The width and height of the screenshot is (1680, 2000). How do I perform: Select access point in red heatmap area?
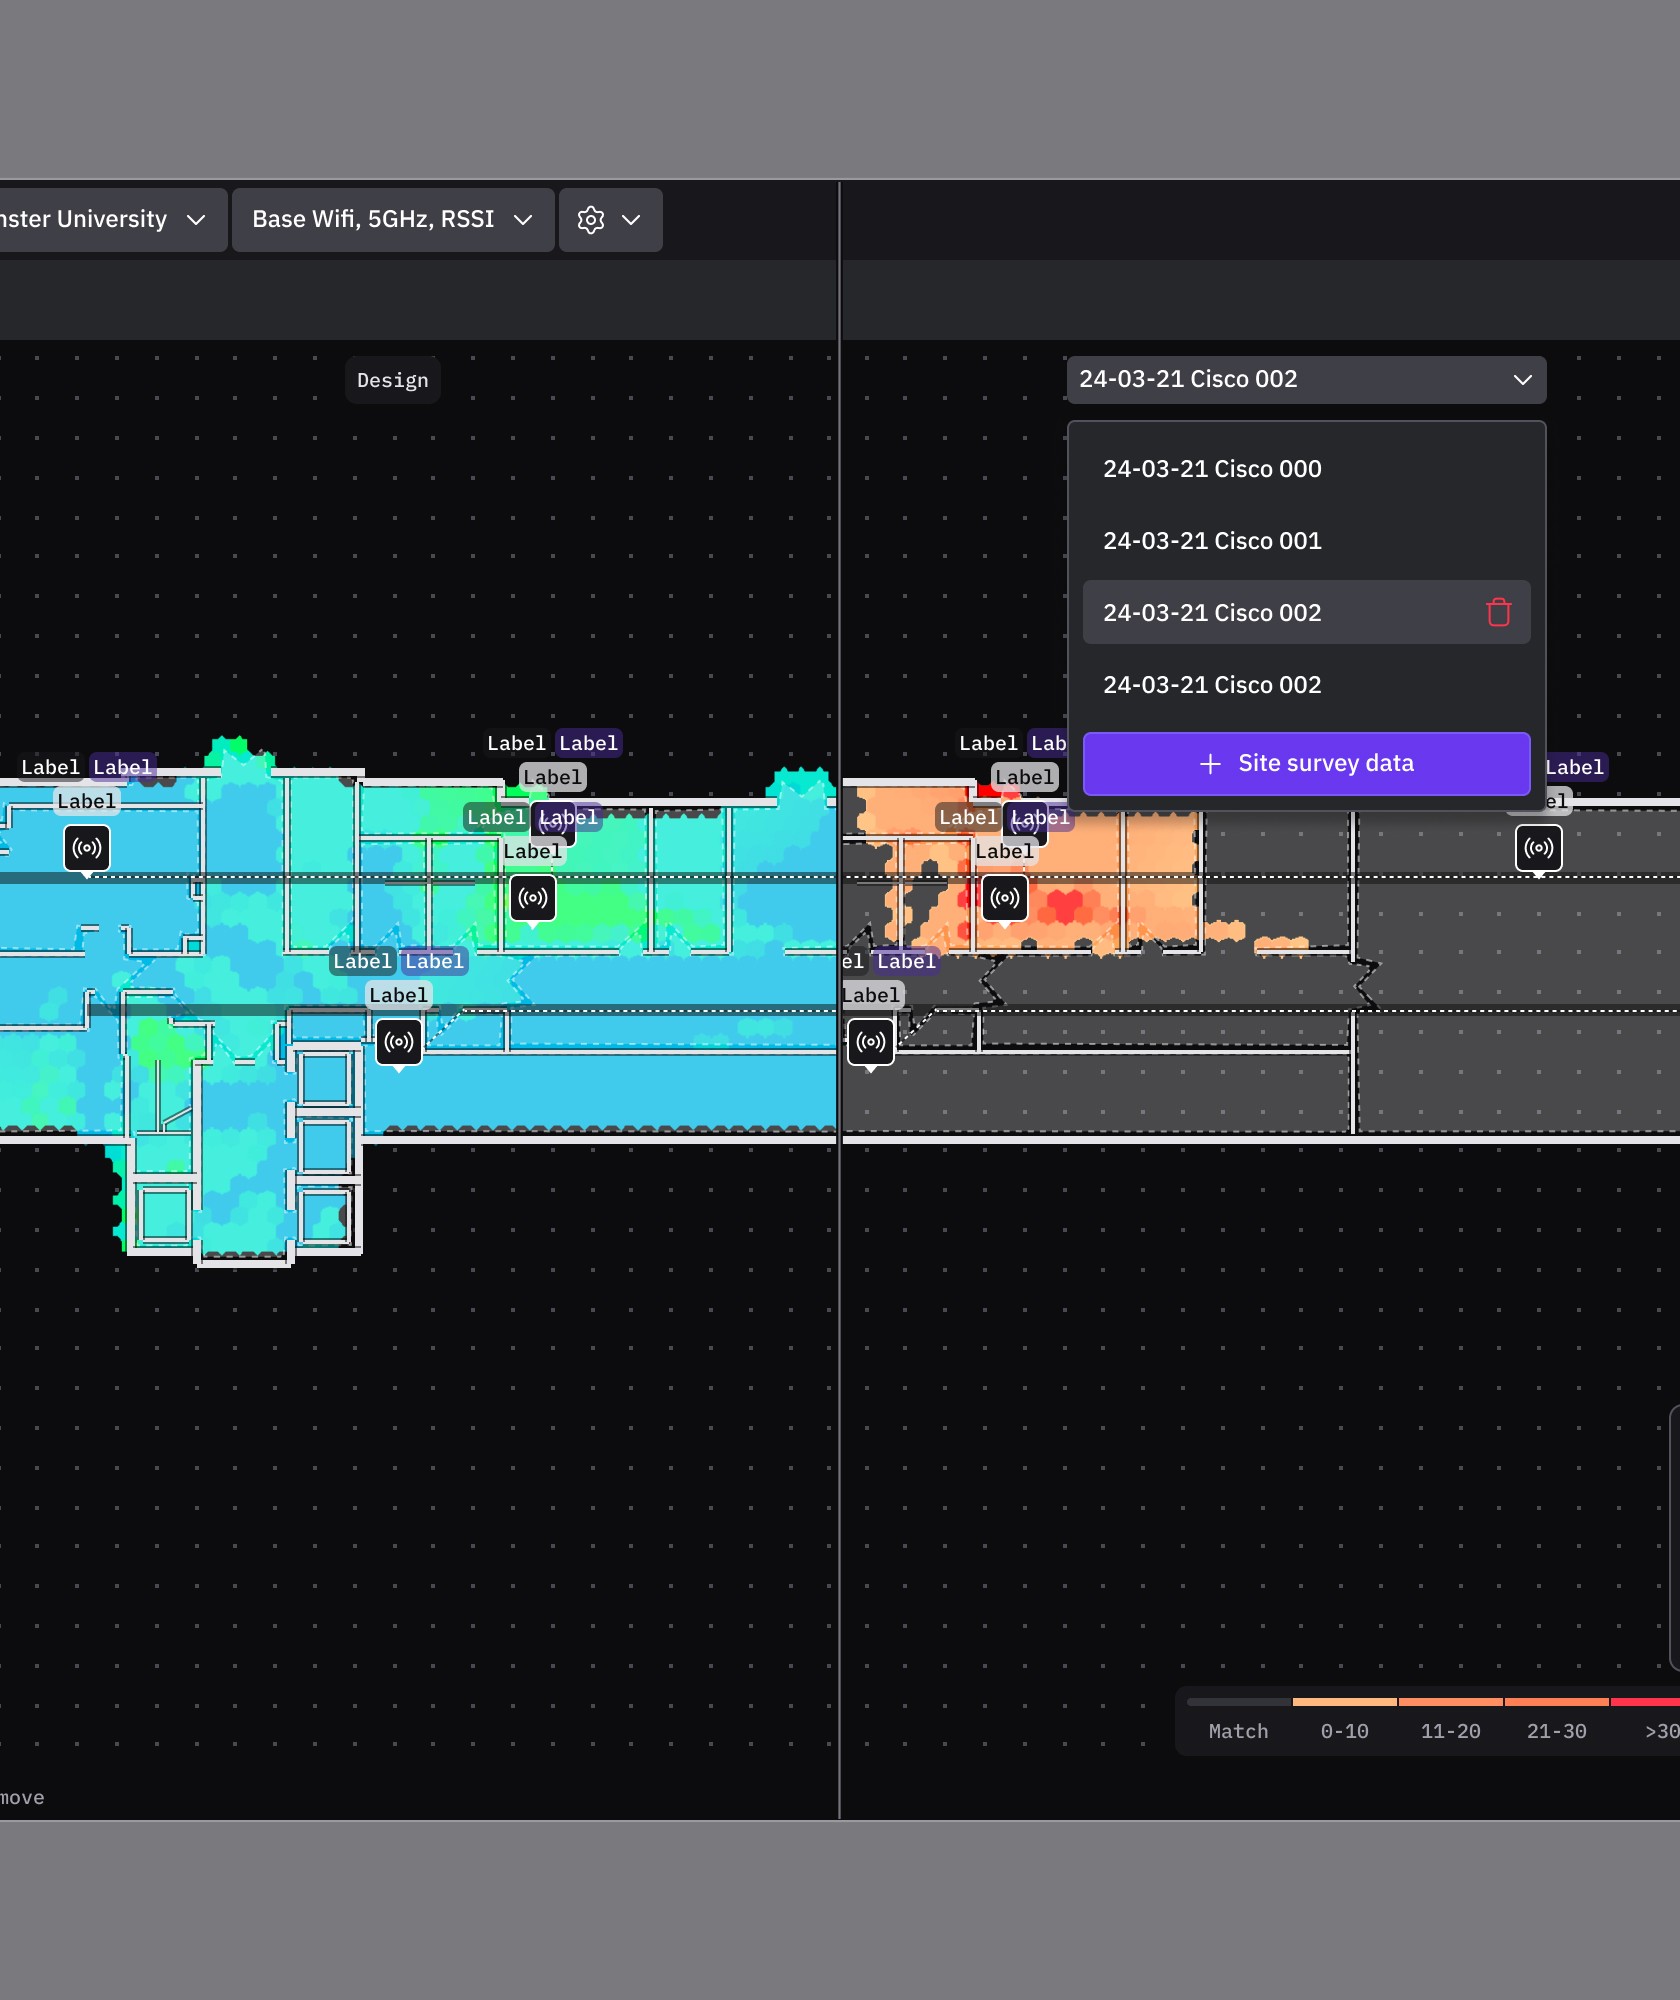[1005, 898]
